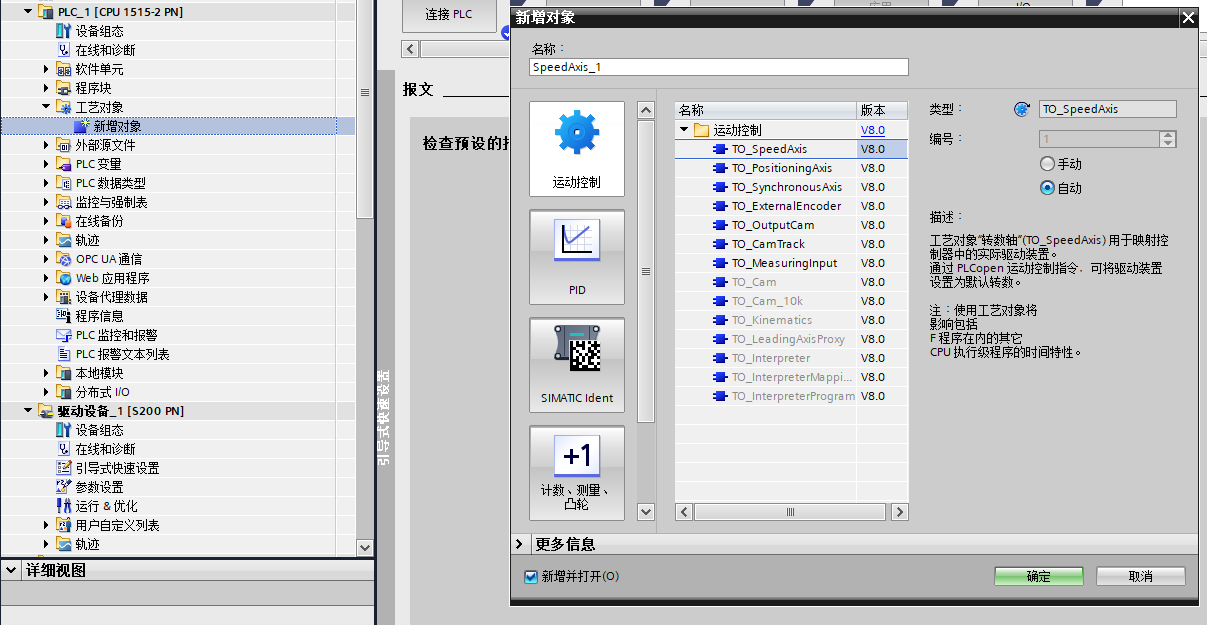Screen dimensions: 1207x625
Task: Toggle the 新增并打开 checkbox
Action: point(531,577)
